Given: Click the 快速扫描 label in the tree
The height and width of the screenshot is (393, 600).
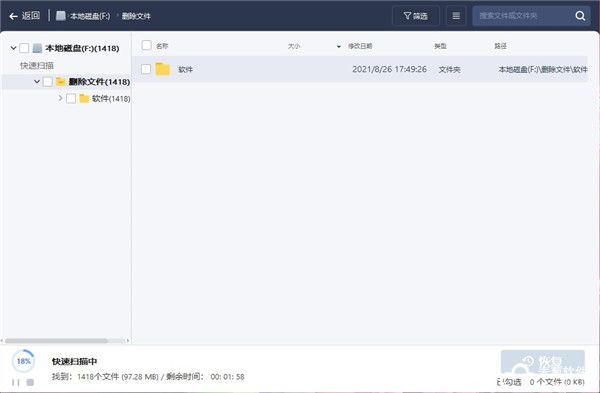Looking at the screenshot, I should 37,65.
